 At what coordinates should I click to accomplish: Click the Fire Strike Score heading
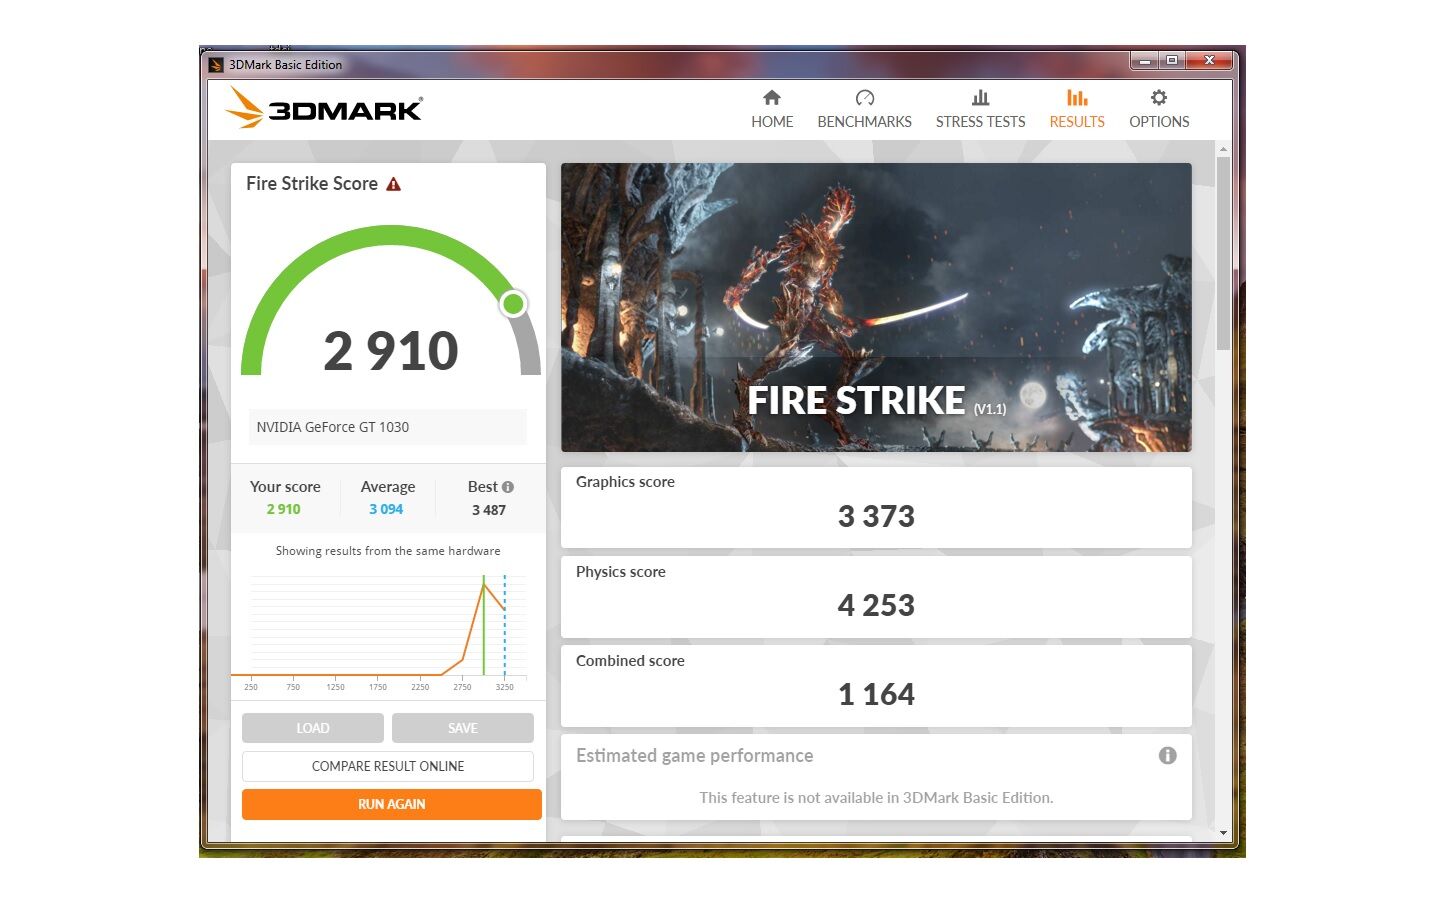tap(312, 184)
